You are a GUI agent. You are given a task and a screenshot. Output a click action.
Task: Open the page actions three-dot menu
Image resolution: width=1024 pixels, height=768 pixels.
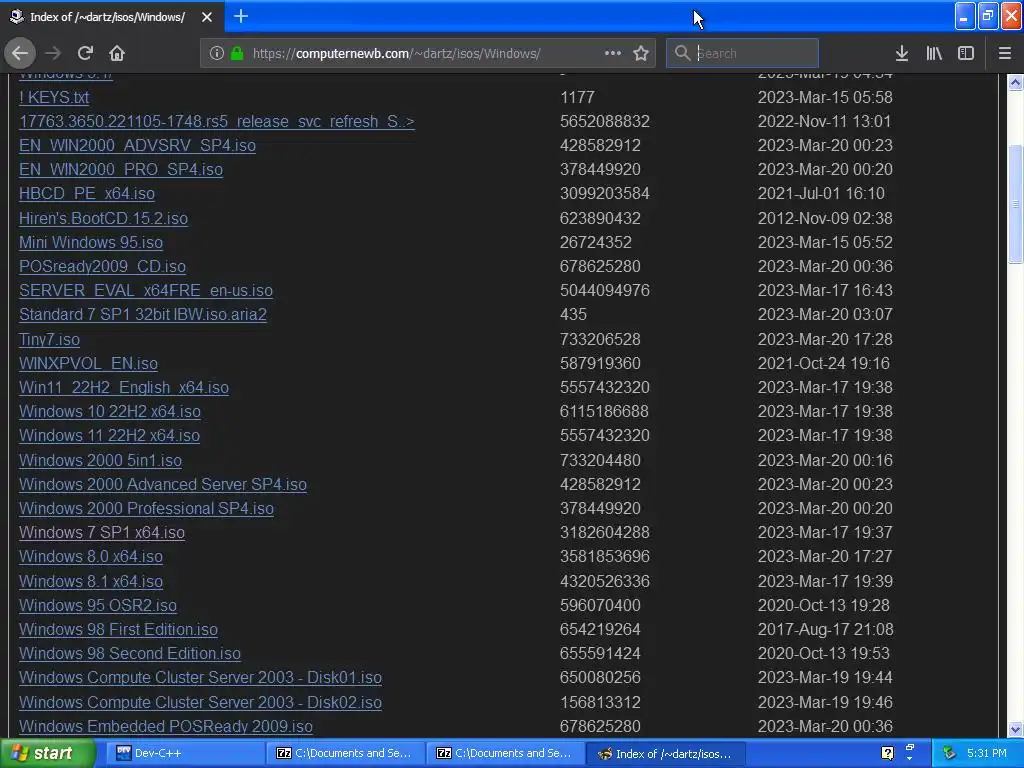point(613,53)
